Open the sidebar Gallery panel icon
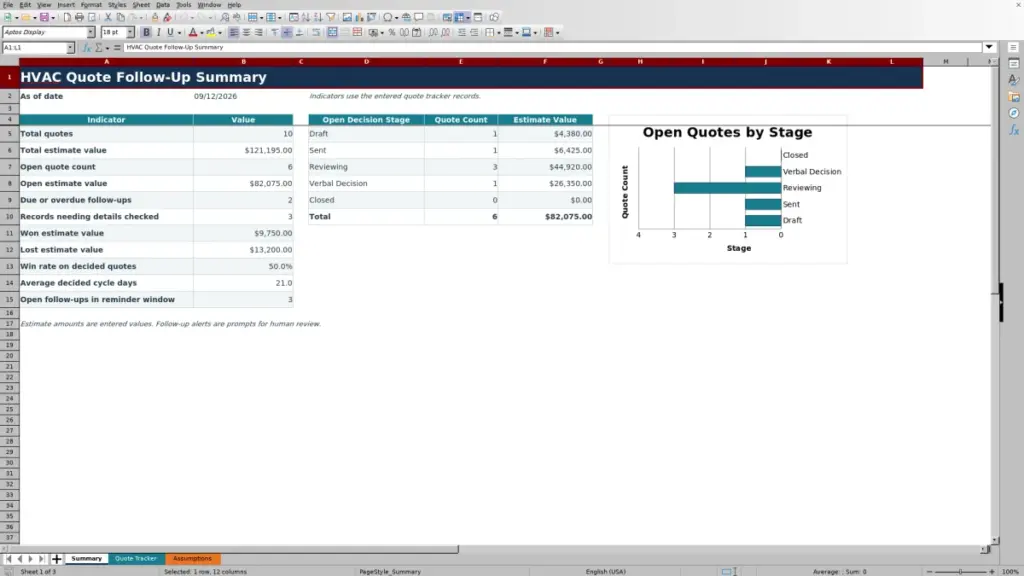Image resolution: width=1024 pixels, height=576 pixels. (1014, 97)
